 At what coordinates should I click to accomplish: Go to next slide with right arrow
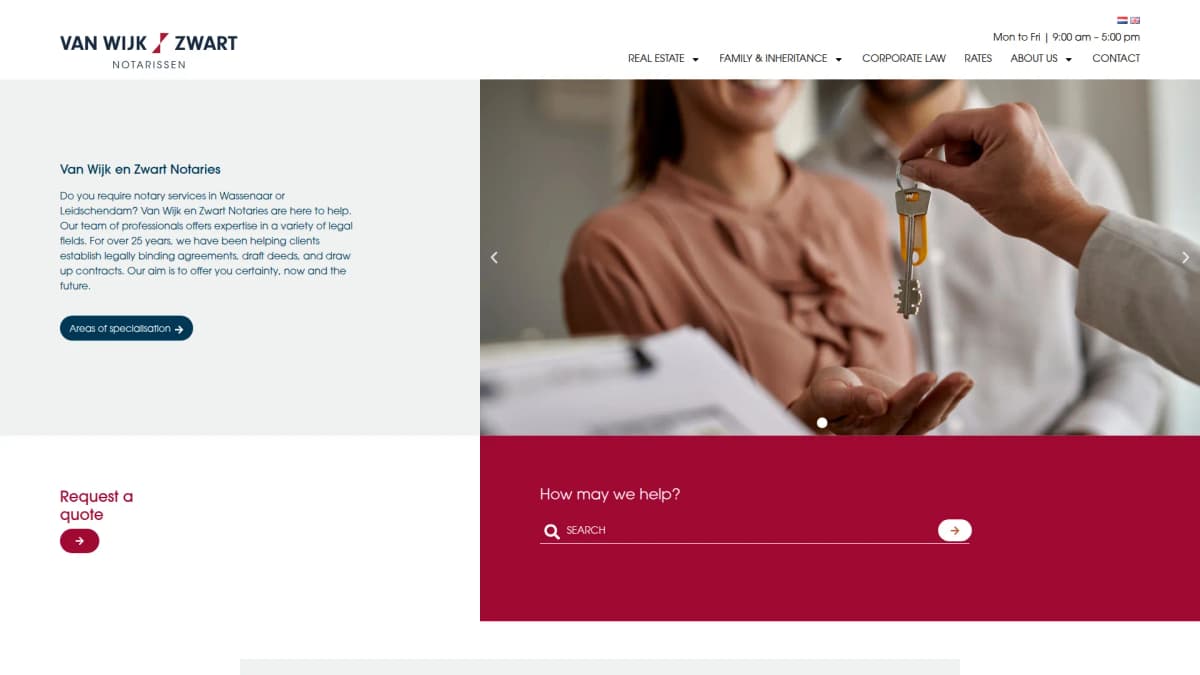click(x=1186, y=257)
